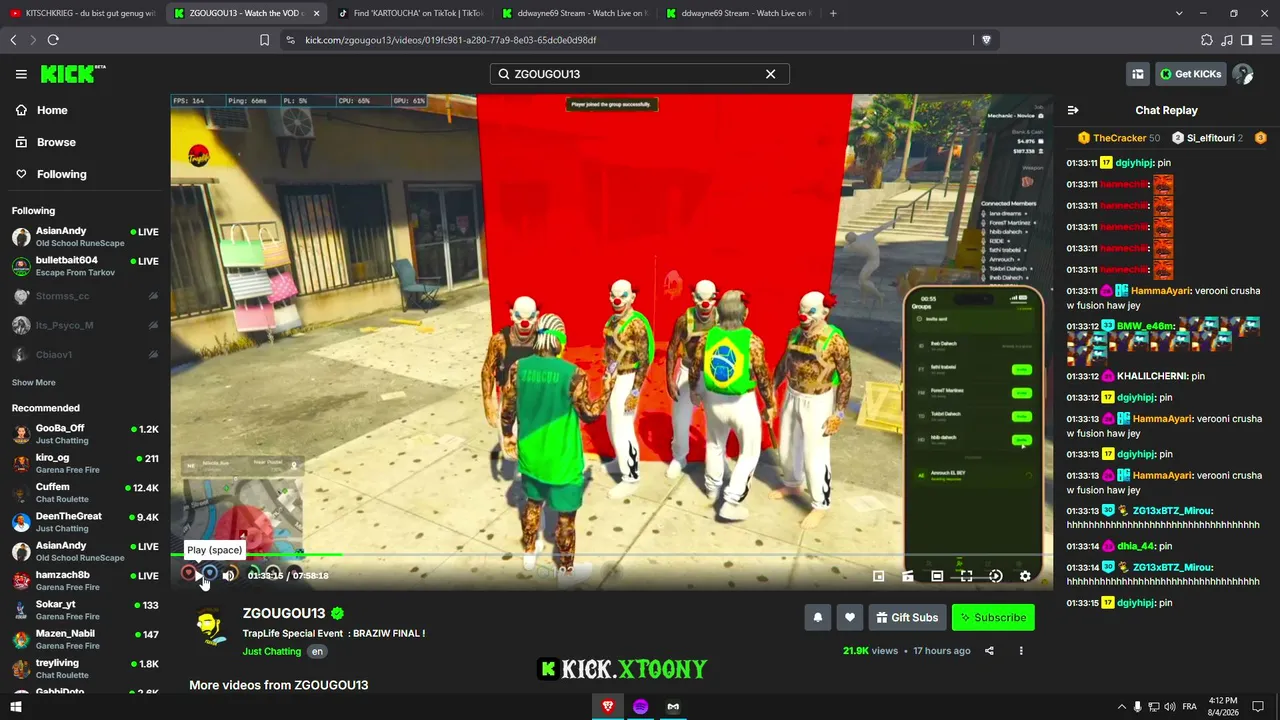The width and height of the screenshot is (1280, 720).
Task: Collapse the Chat Replay panel
Action: [x=1073, y=110]
